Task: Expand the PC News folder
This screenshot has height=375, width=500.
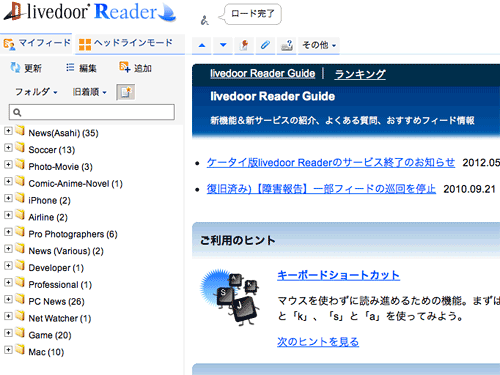Action: click(8, 299)
